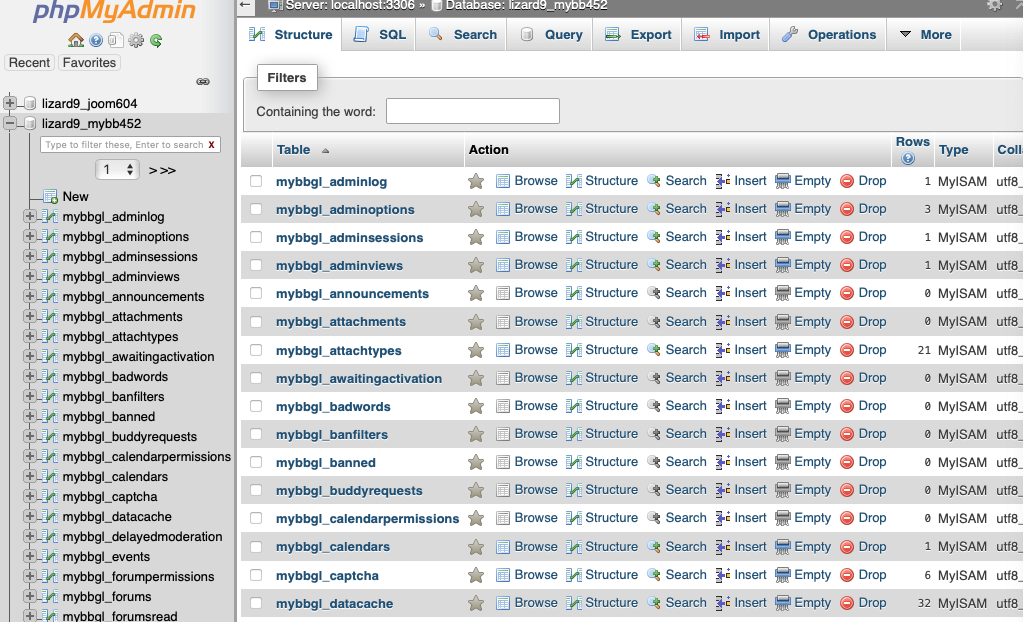This screenshot has height=622, width=1023.
Task: Click Rows column help icon
Action: [x=908, y=159]
